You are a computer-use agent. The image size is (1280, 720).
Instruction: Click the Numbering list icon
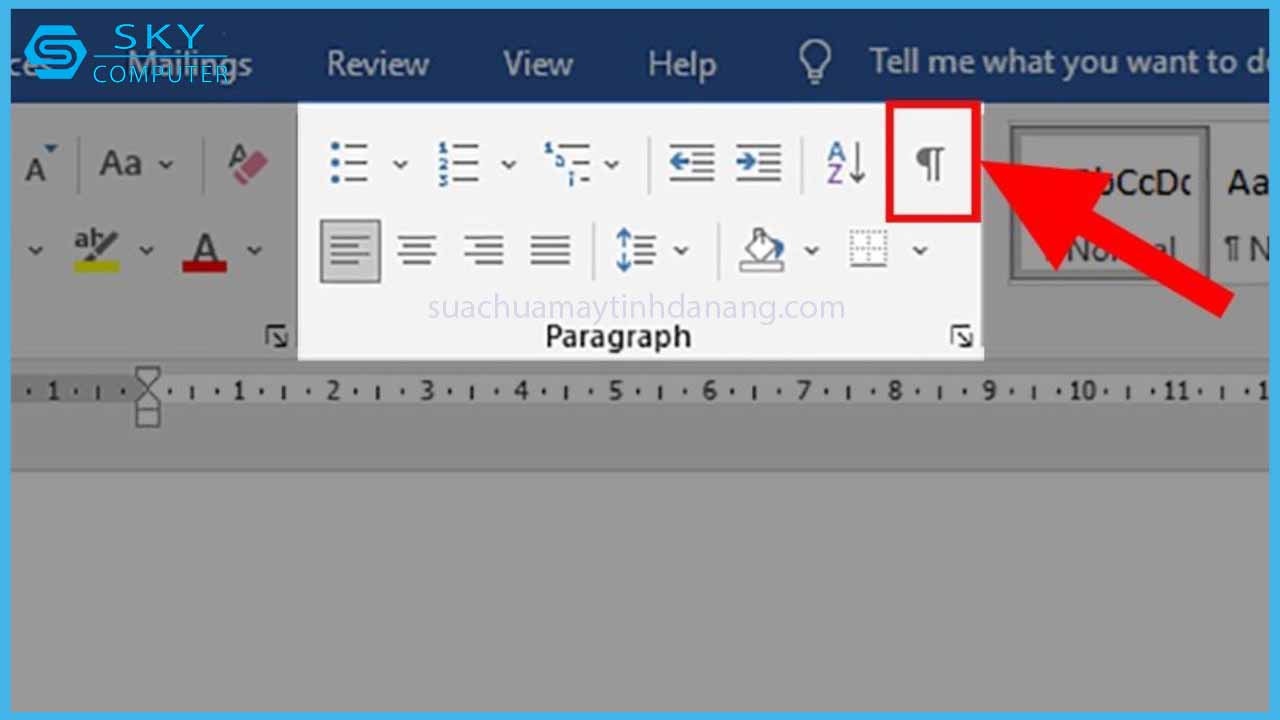458,162
